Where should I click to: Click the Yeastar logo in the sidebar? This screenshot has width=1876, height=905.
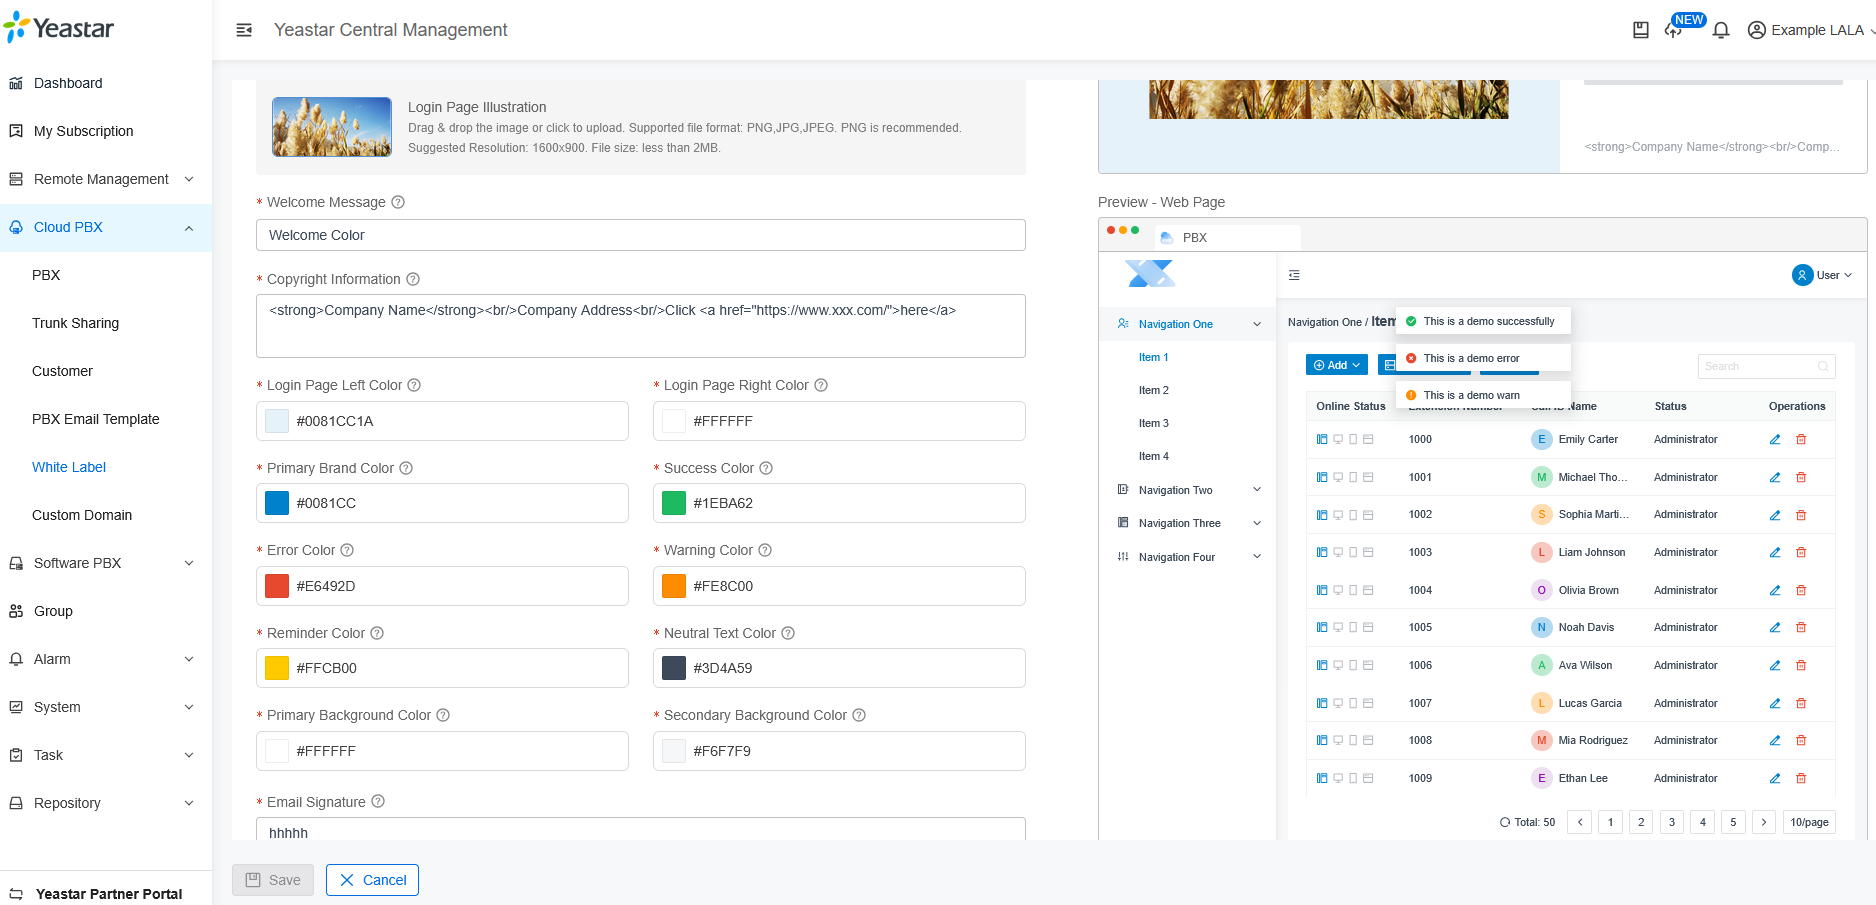pos(60,27)
